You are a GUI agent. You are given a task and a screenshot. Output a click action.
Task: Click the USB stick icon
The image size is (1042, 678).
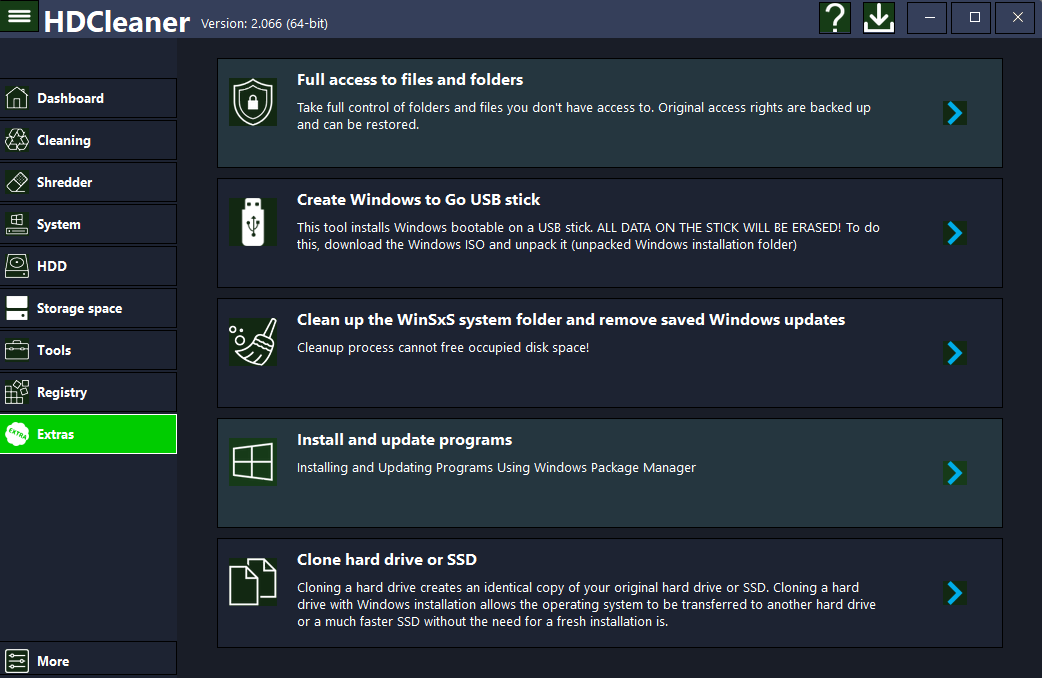tap(253, 222)
